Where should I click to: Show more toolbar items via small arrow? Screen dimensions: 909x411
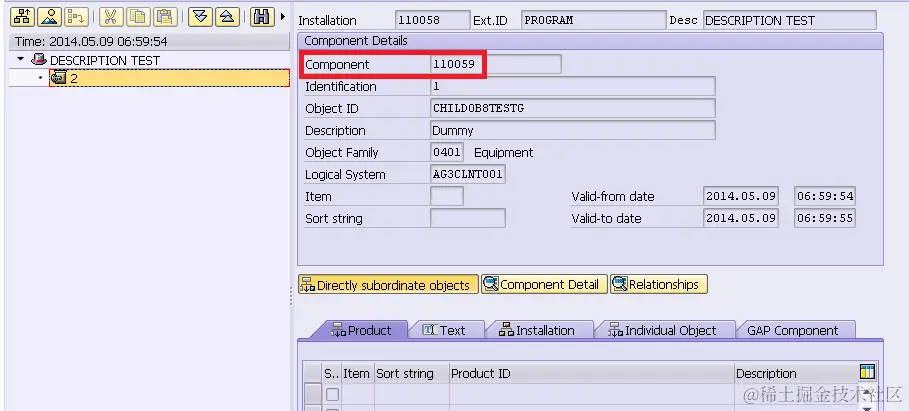pyautogui.click(x=283, y=17)
